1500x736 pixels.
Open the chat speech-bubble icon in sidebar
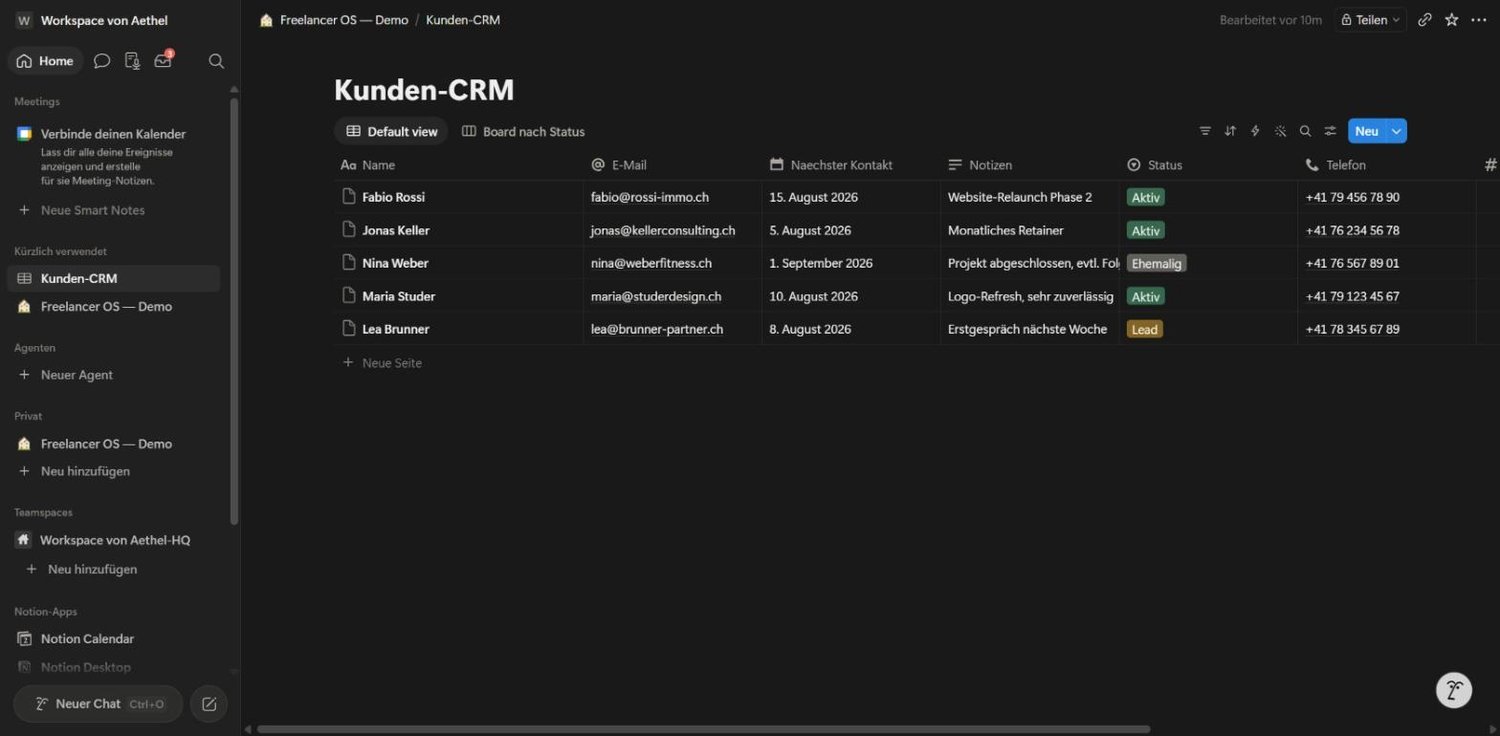tap(102, 61)
